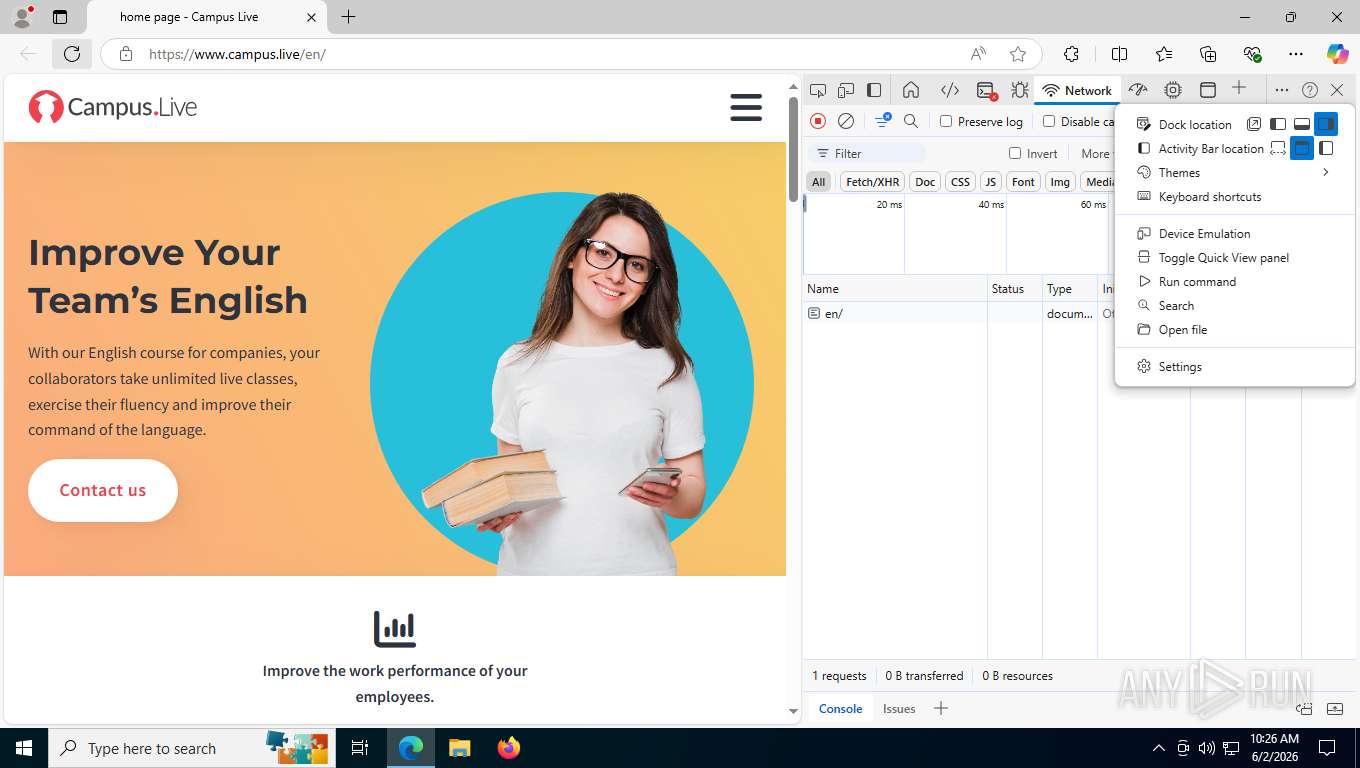
Task: Click the network Filter input field
Action: (x=866, y=153)
